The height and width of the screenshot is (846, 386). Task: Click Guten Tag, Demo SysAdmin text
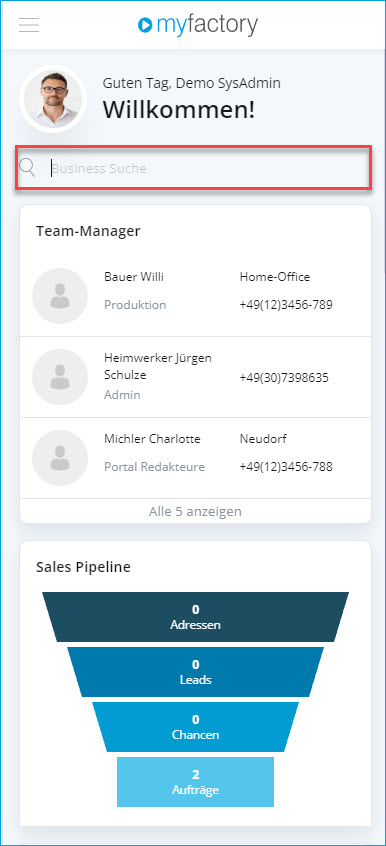point(192,83)
